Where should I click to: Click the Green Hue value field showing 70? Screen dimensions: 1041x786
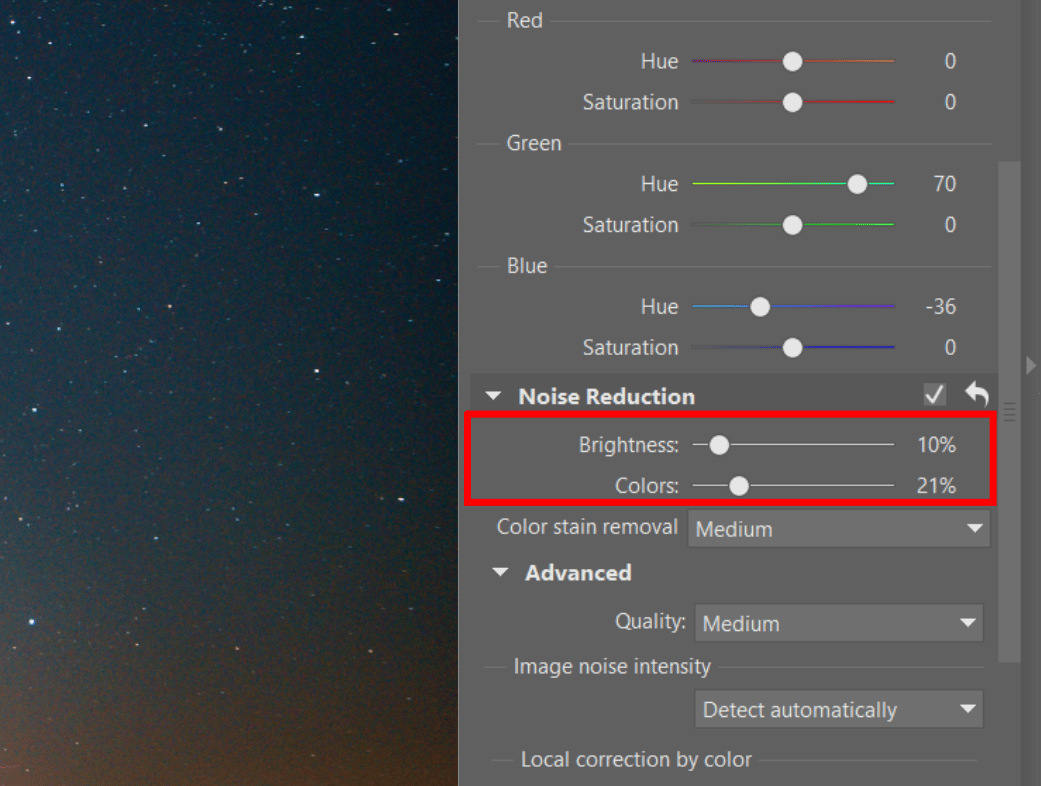point(943,184)
